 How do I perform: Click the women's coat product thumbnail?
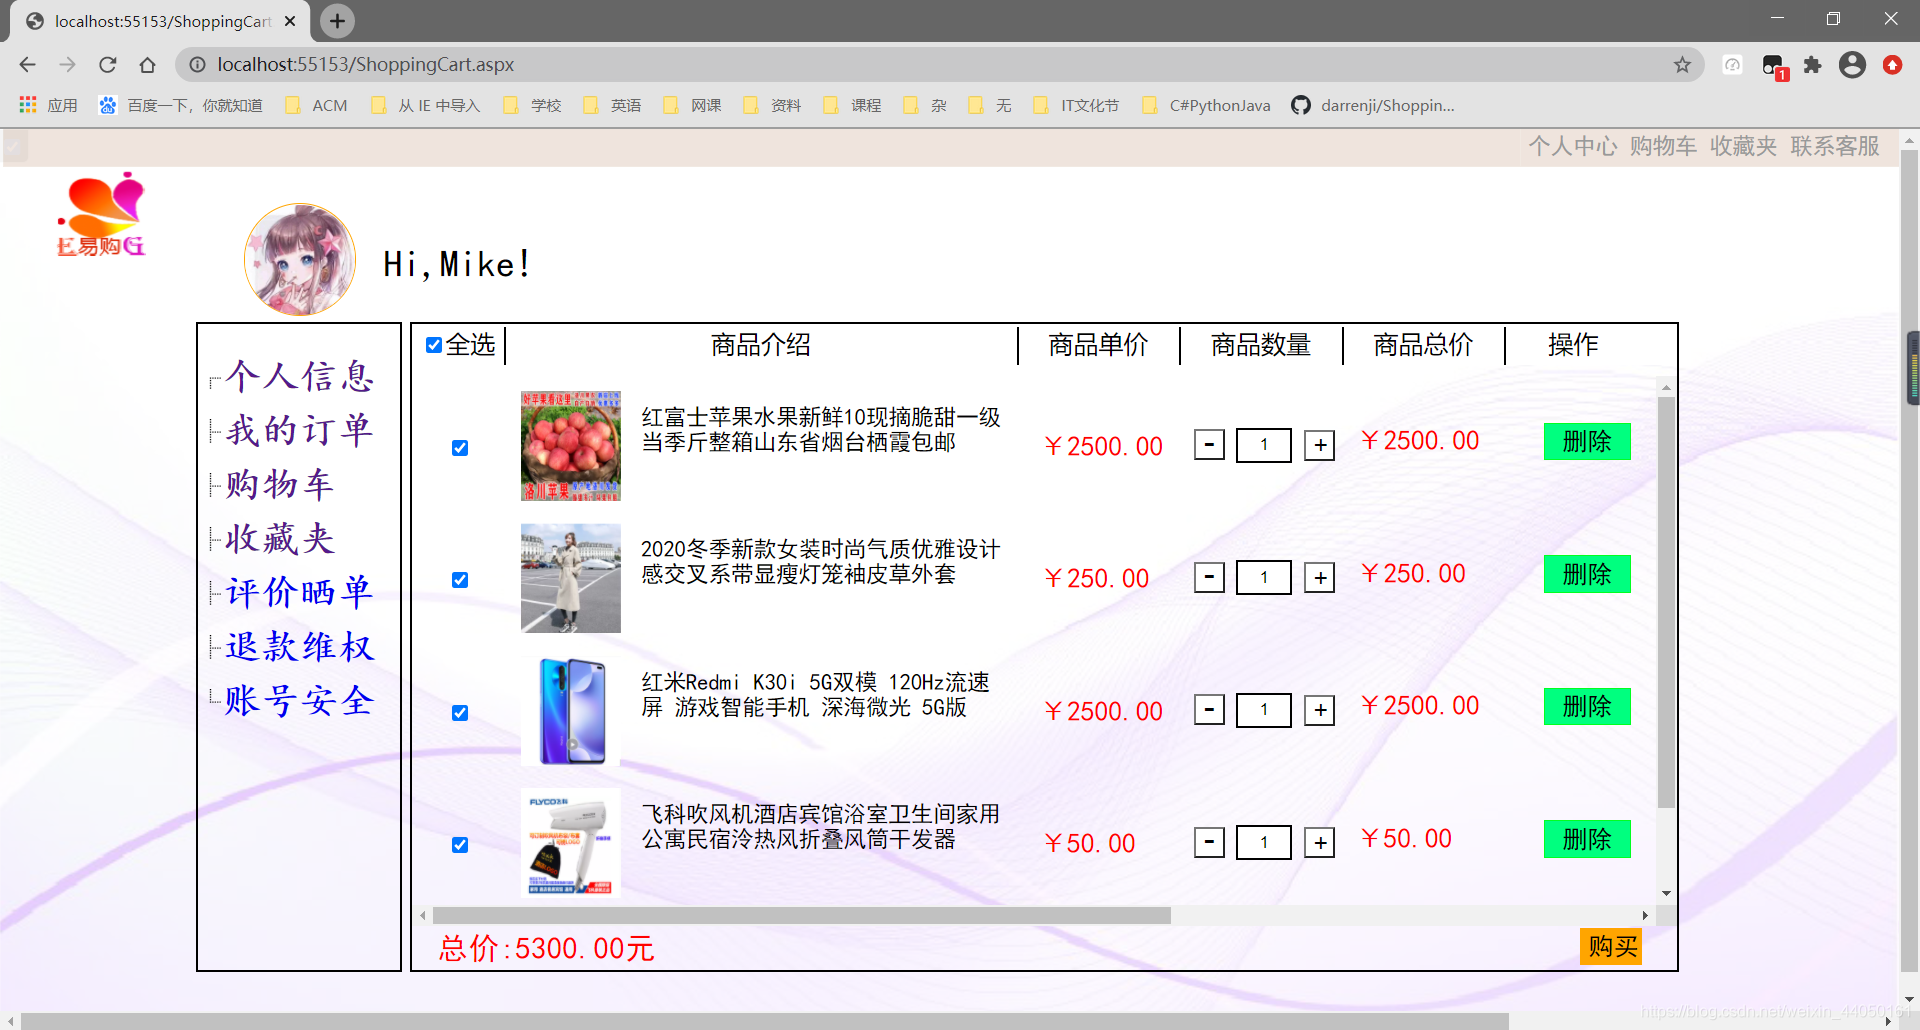coord(571,578)
